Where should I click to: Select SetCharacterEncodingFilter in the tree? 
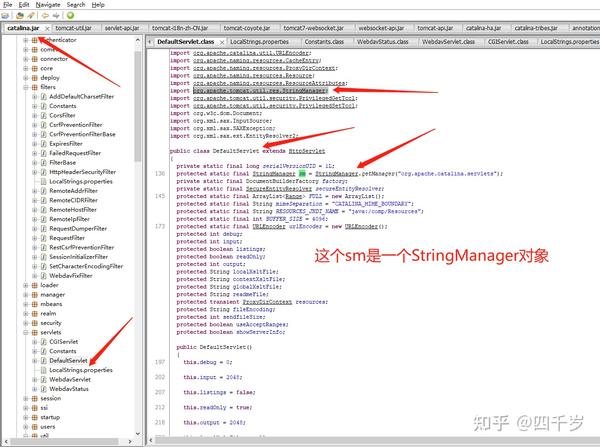click(x=86, y=266)
